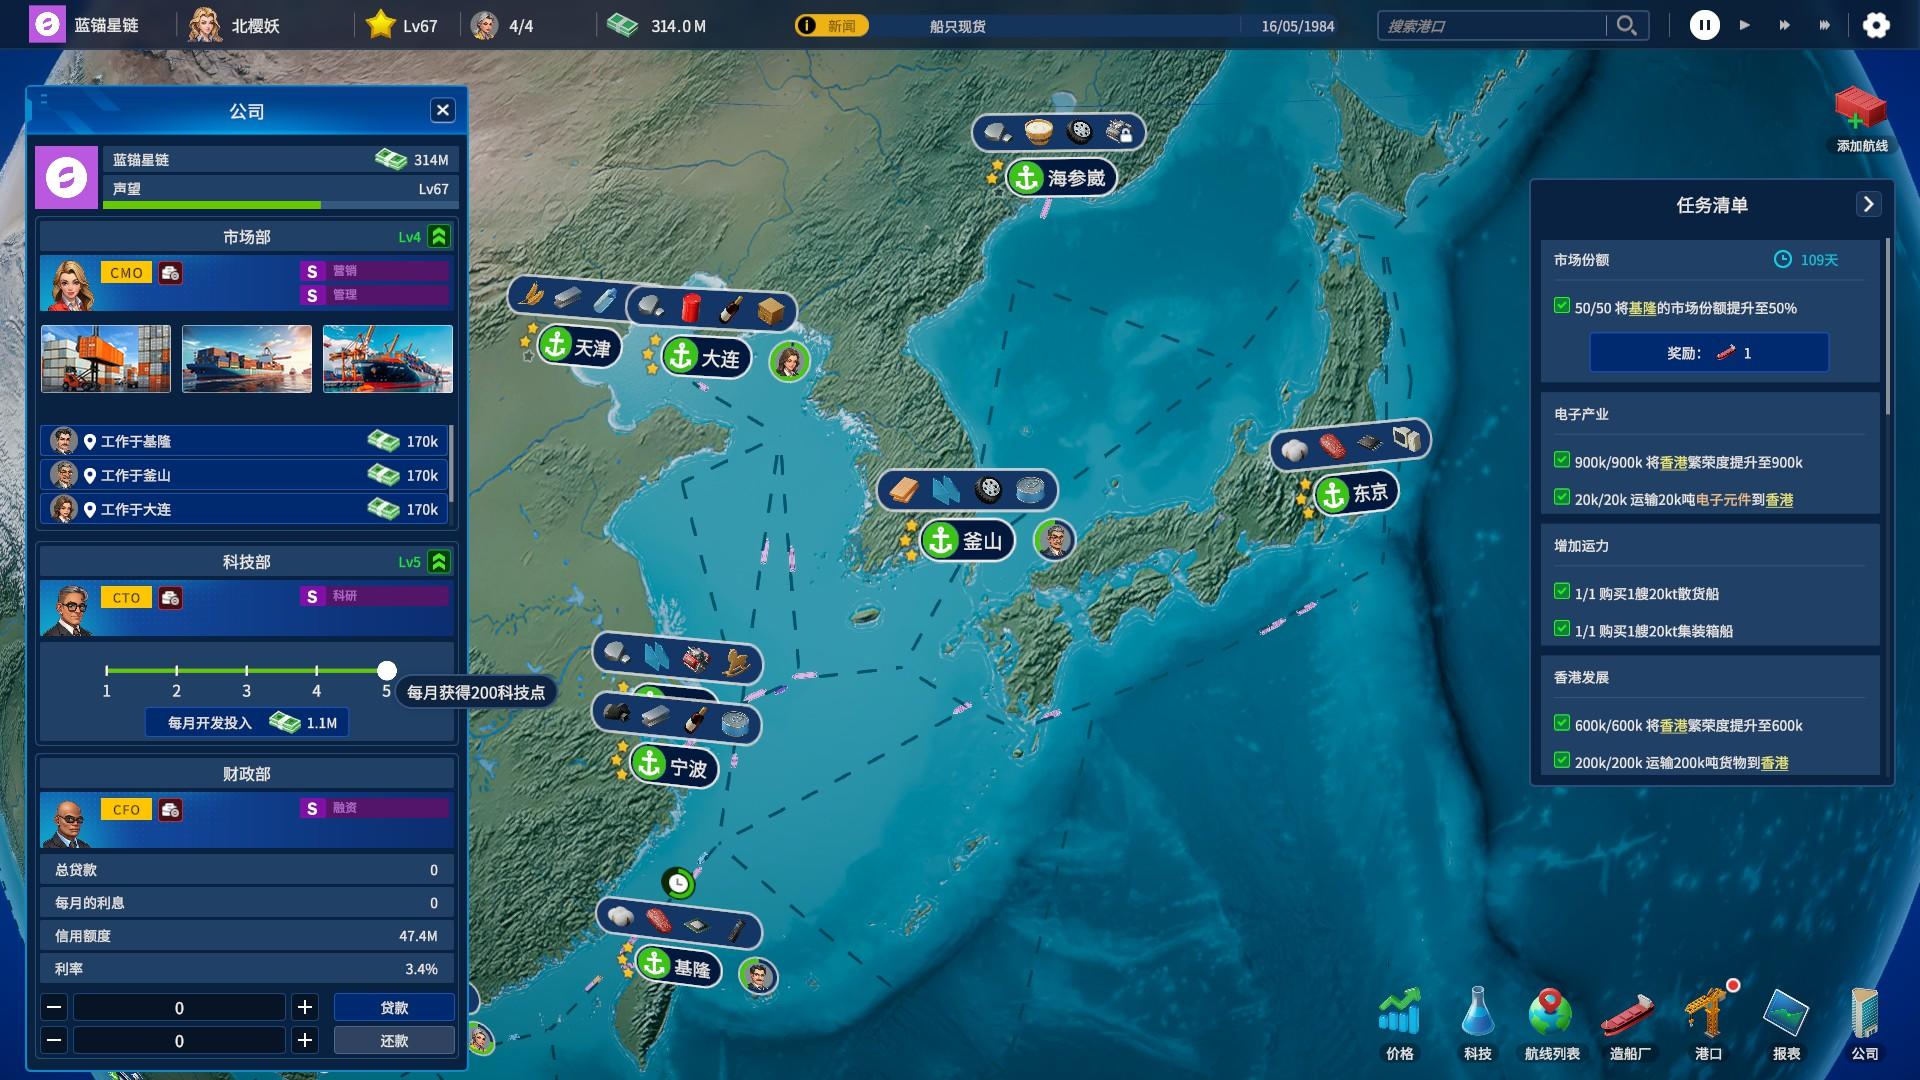Click the 新闻 news tab
The image size is (1920, 1080).
[831, 26]
